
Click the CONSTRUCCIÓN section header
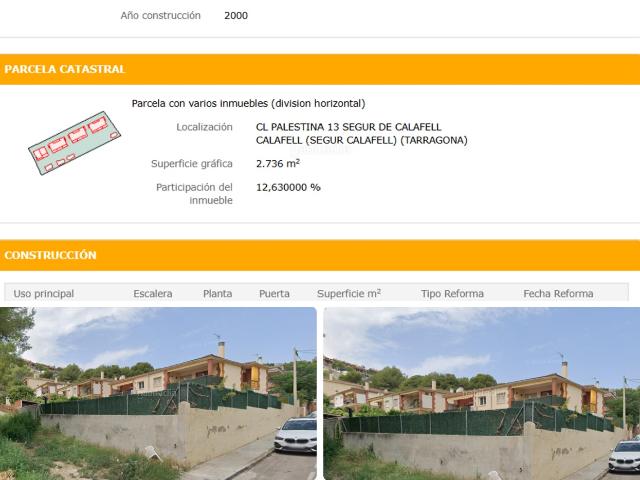click(x=320, y=255)
